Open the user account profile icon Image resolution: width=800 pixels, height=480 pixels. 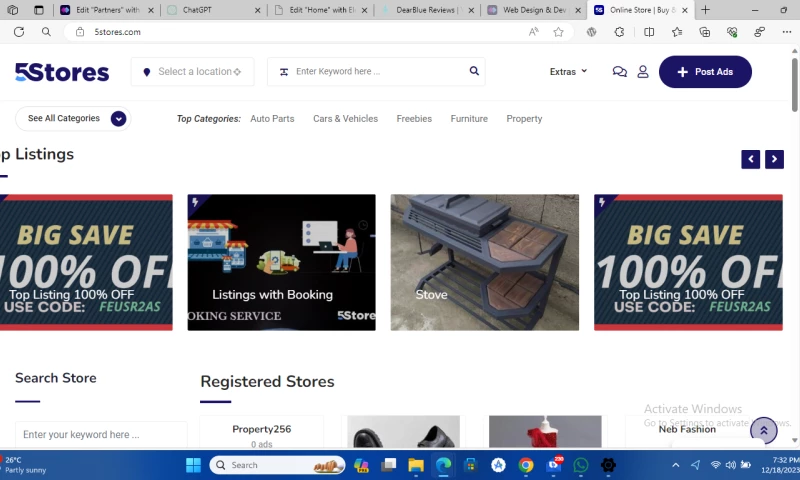pyautogui.click(x=643, y=71)
